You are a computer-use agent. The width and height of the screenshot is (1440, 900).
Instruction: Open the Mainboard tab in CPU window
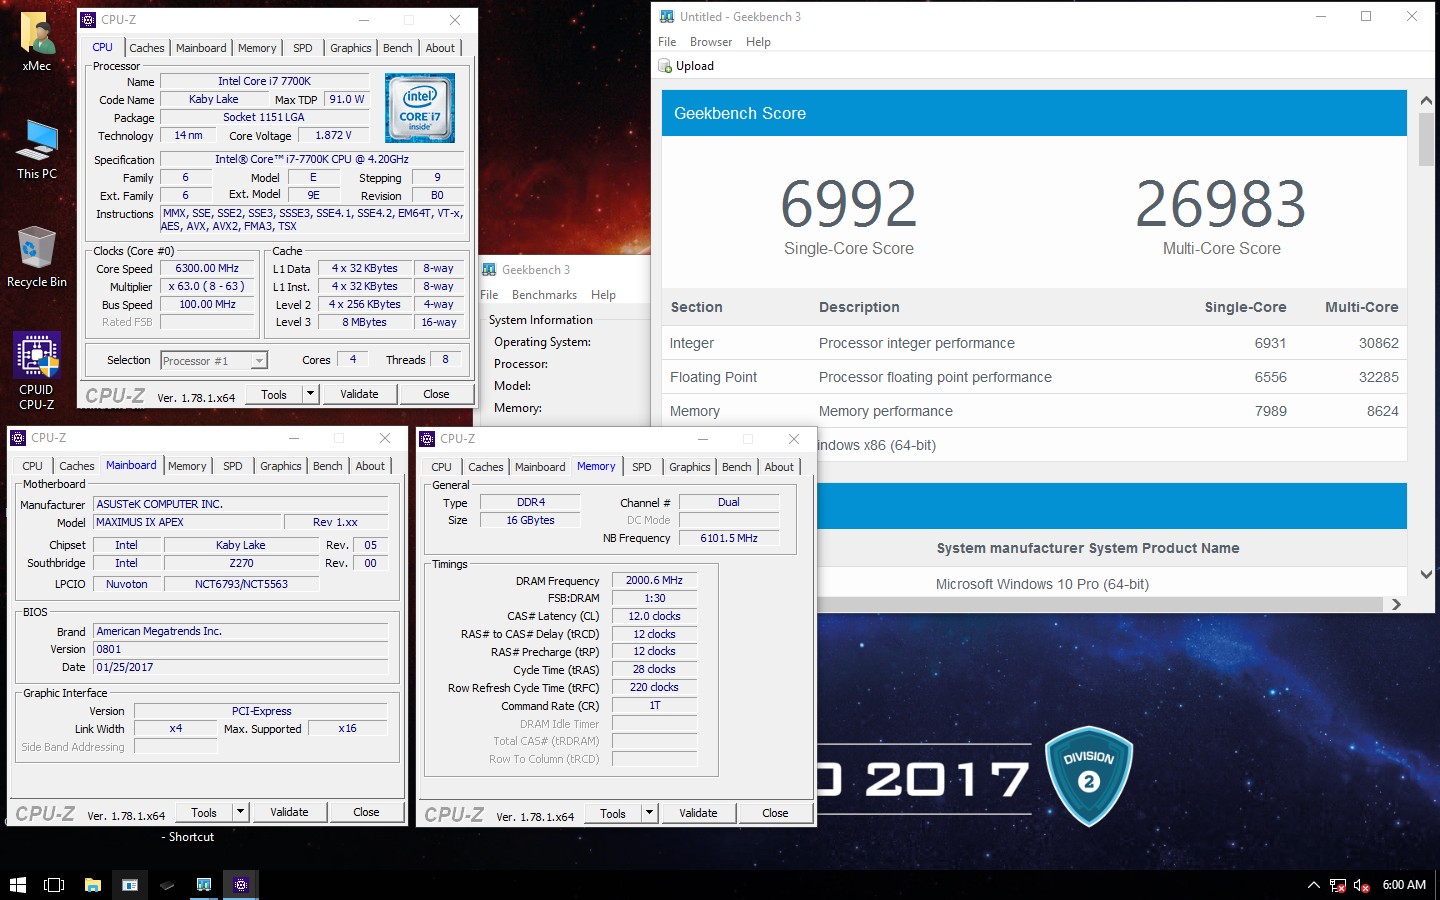201,48
